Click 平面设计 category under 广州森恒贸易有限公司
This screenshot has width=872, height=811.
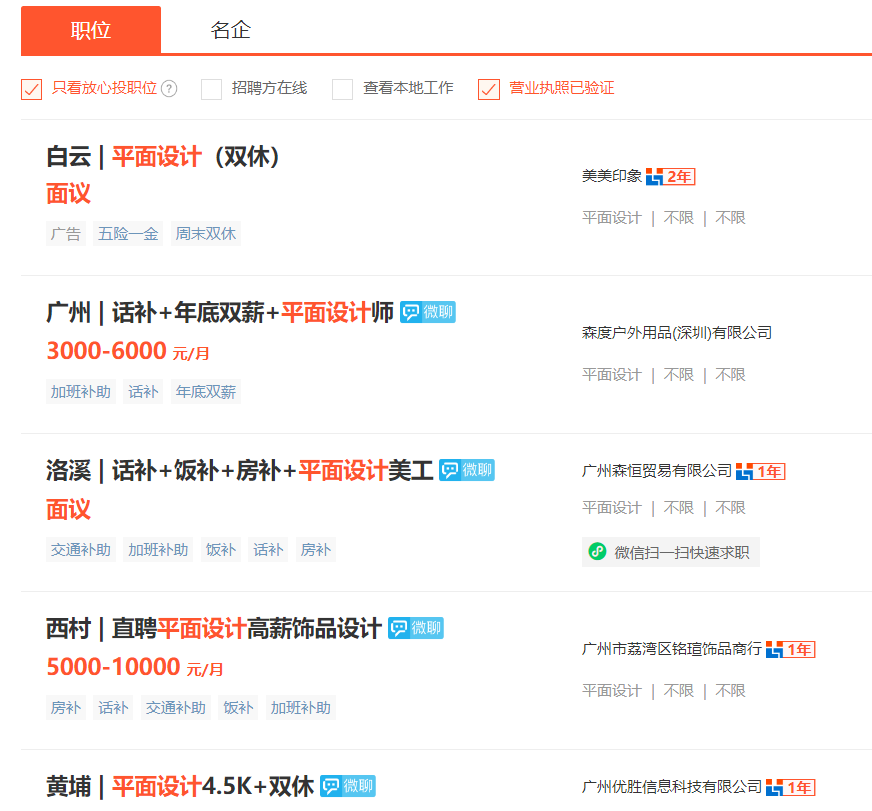[x=612, y=507]
